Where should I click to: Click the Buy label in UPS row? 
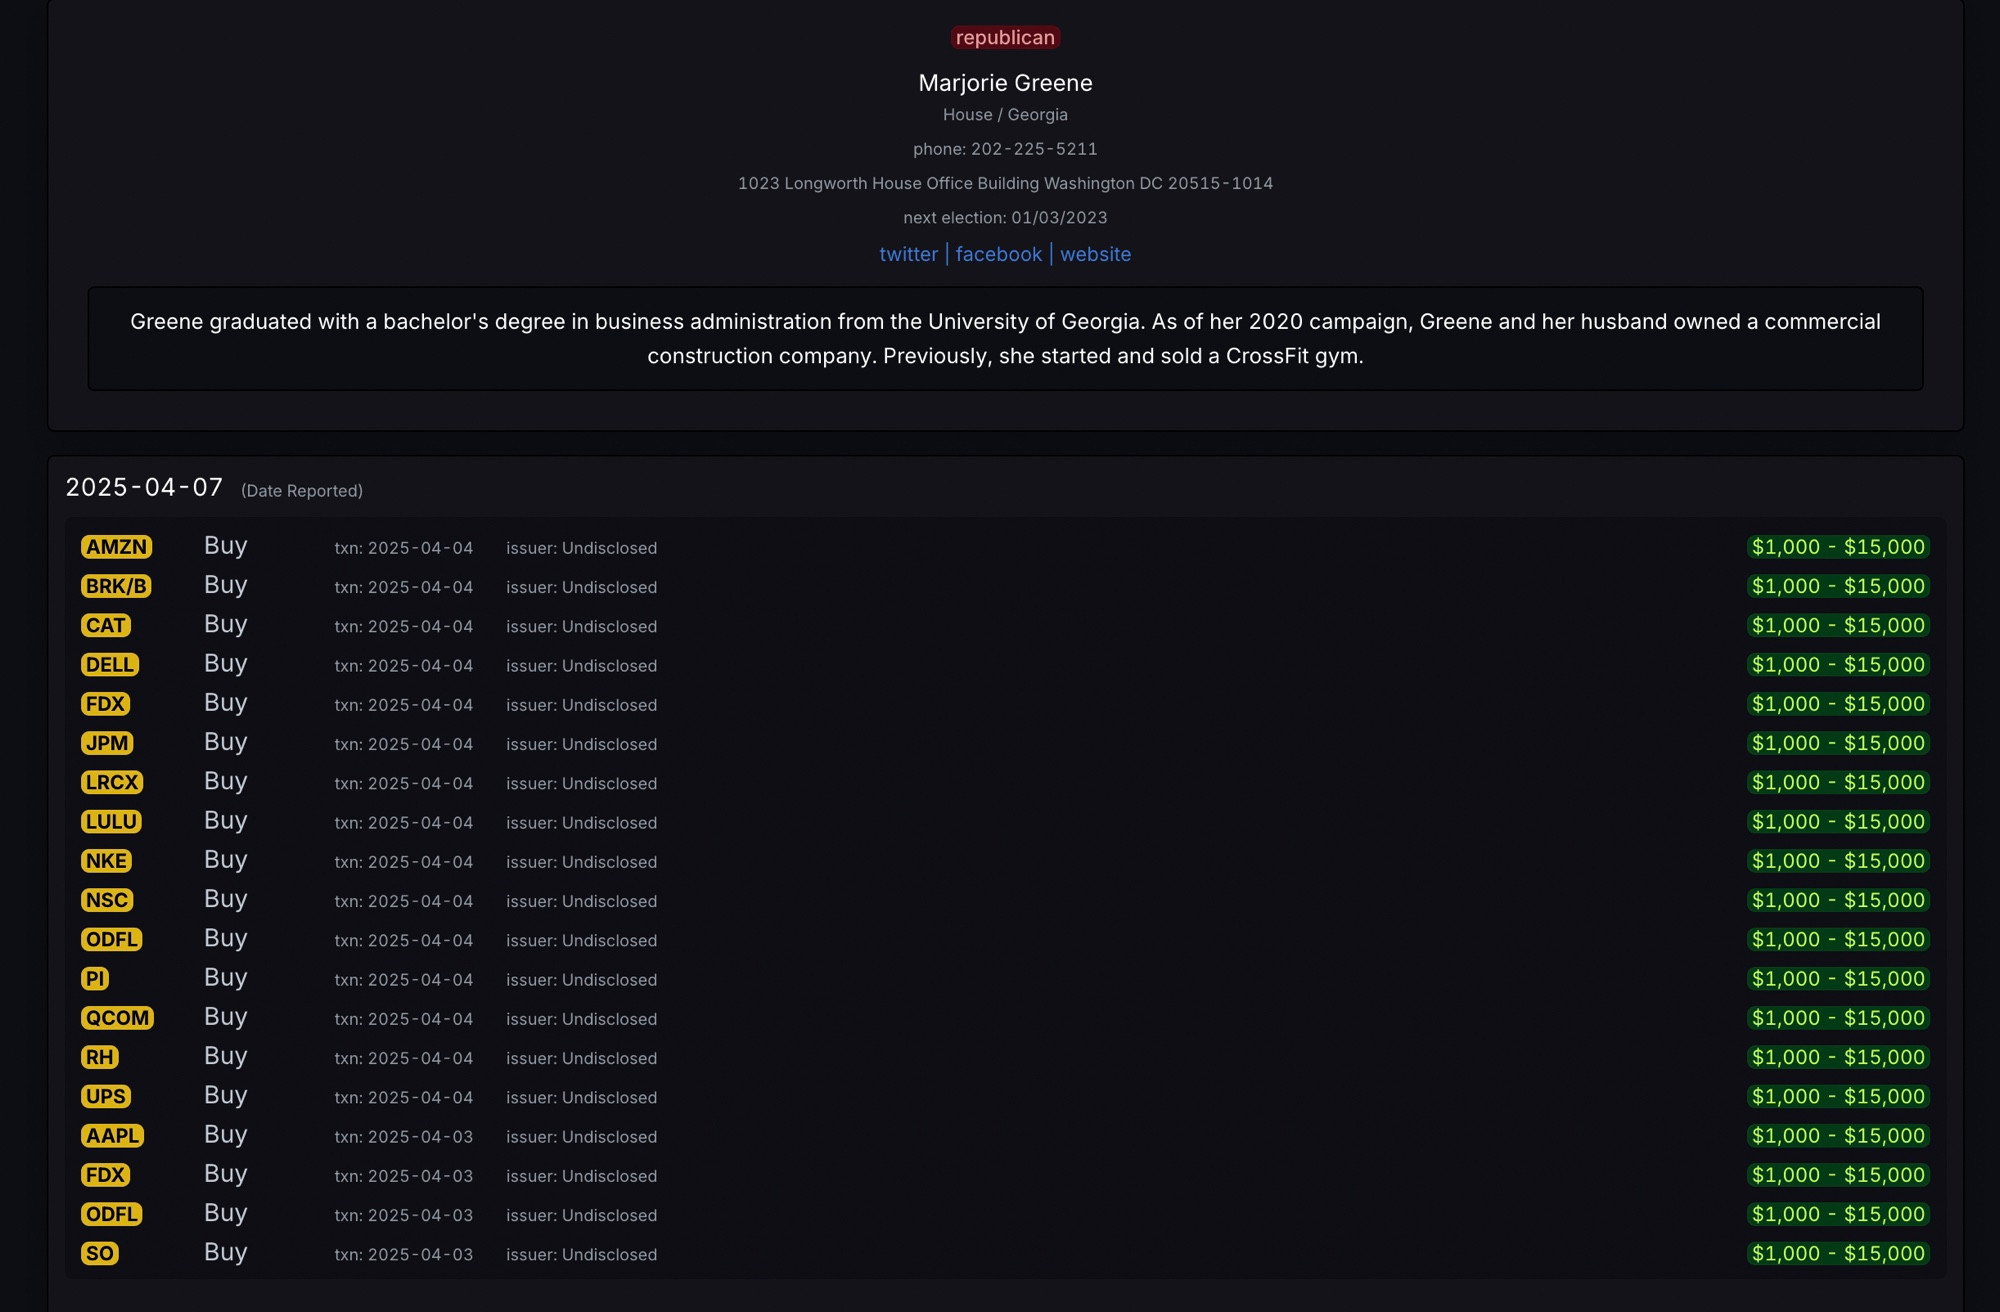tap(225, 1096)
